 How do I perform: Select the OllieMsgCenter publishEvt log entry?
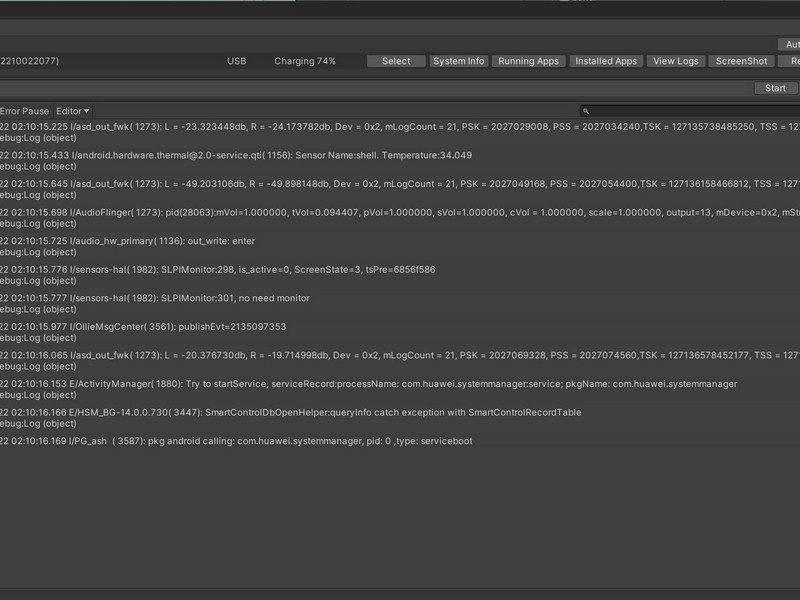pos(400,332)
